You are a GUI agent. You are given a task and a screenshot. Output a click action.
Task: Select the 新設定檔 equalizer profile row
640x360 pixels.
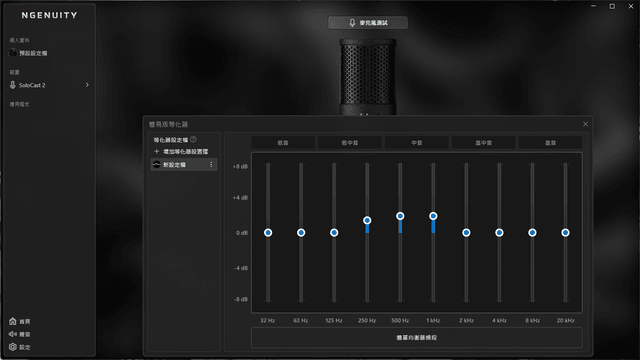(184, 164)
